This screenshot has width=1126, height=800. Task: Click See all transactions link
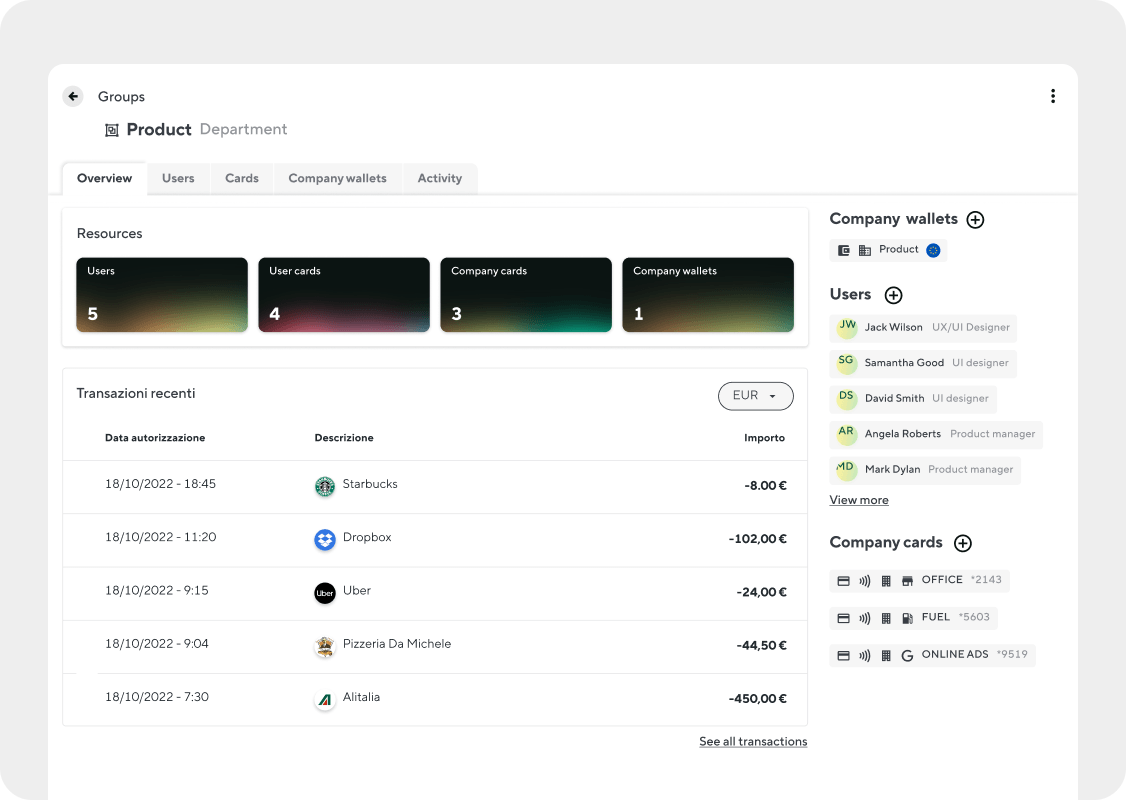[x=753, y=742]
